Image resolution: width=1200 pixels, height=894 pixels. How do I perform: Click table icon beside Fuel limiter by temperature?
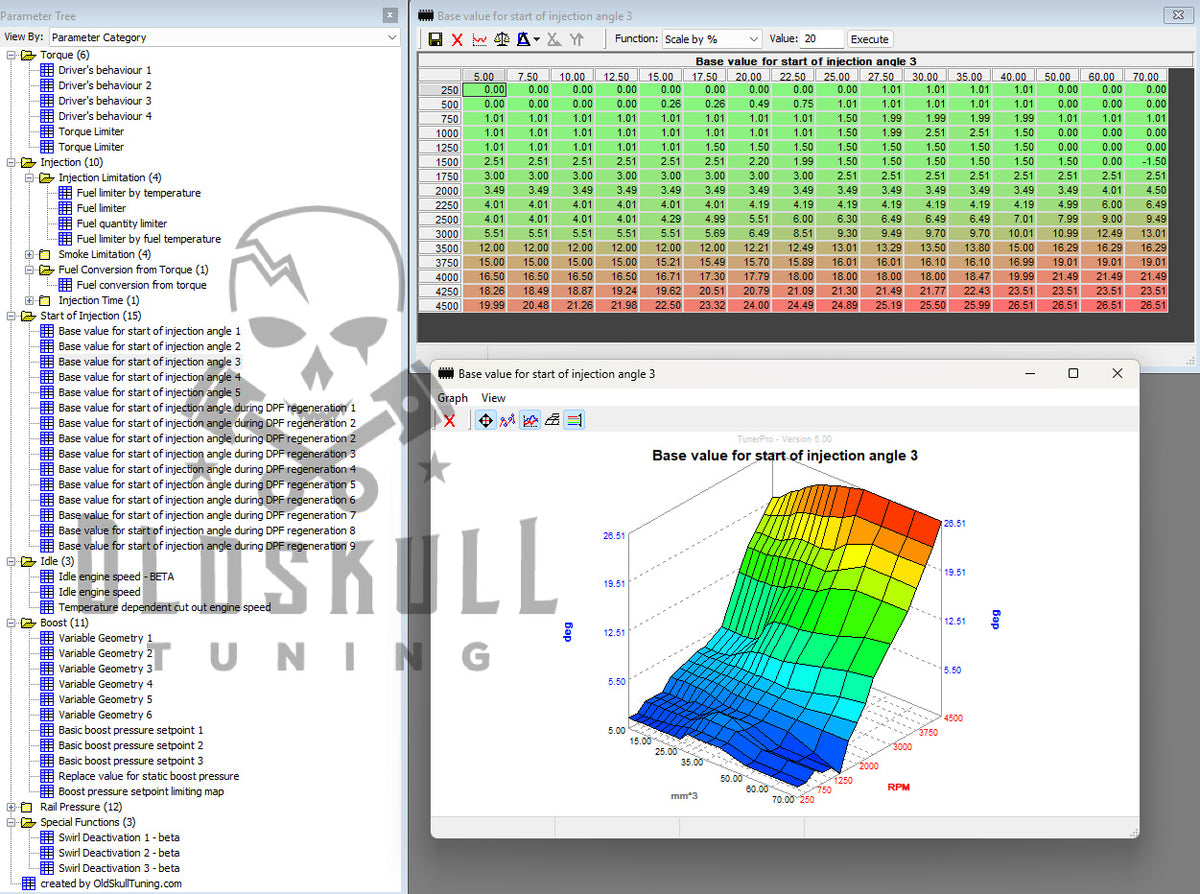(x=65, y=193)
